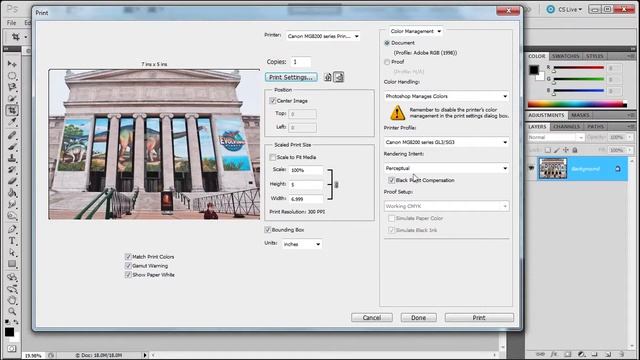Select the Proof radio button
The width and height of the screenshot is (640, 360).
[387, 62]
